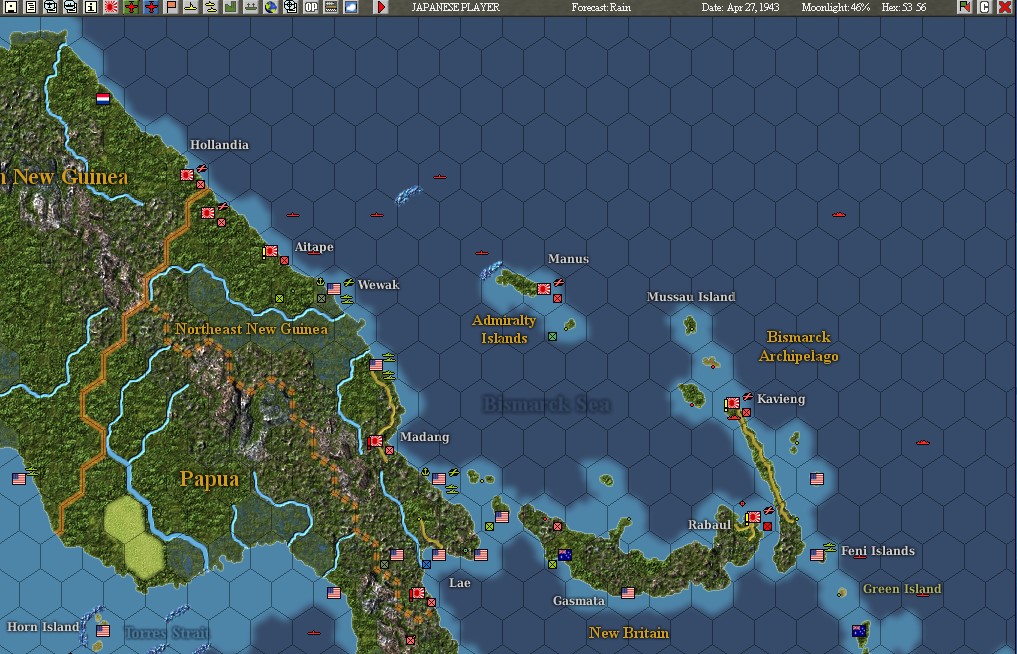Open the crosshair zoom target icon

point(290,9)
